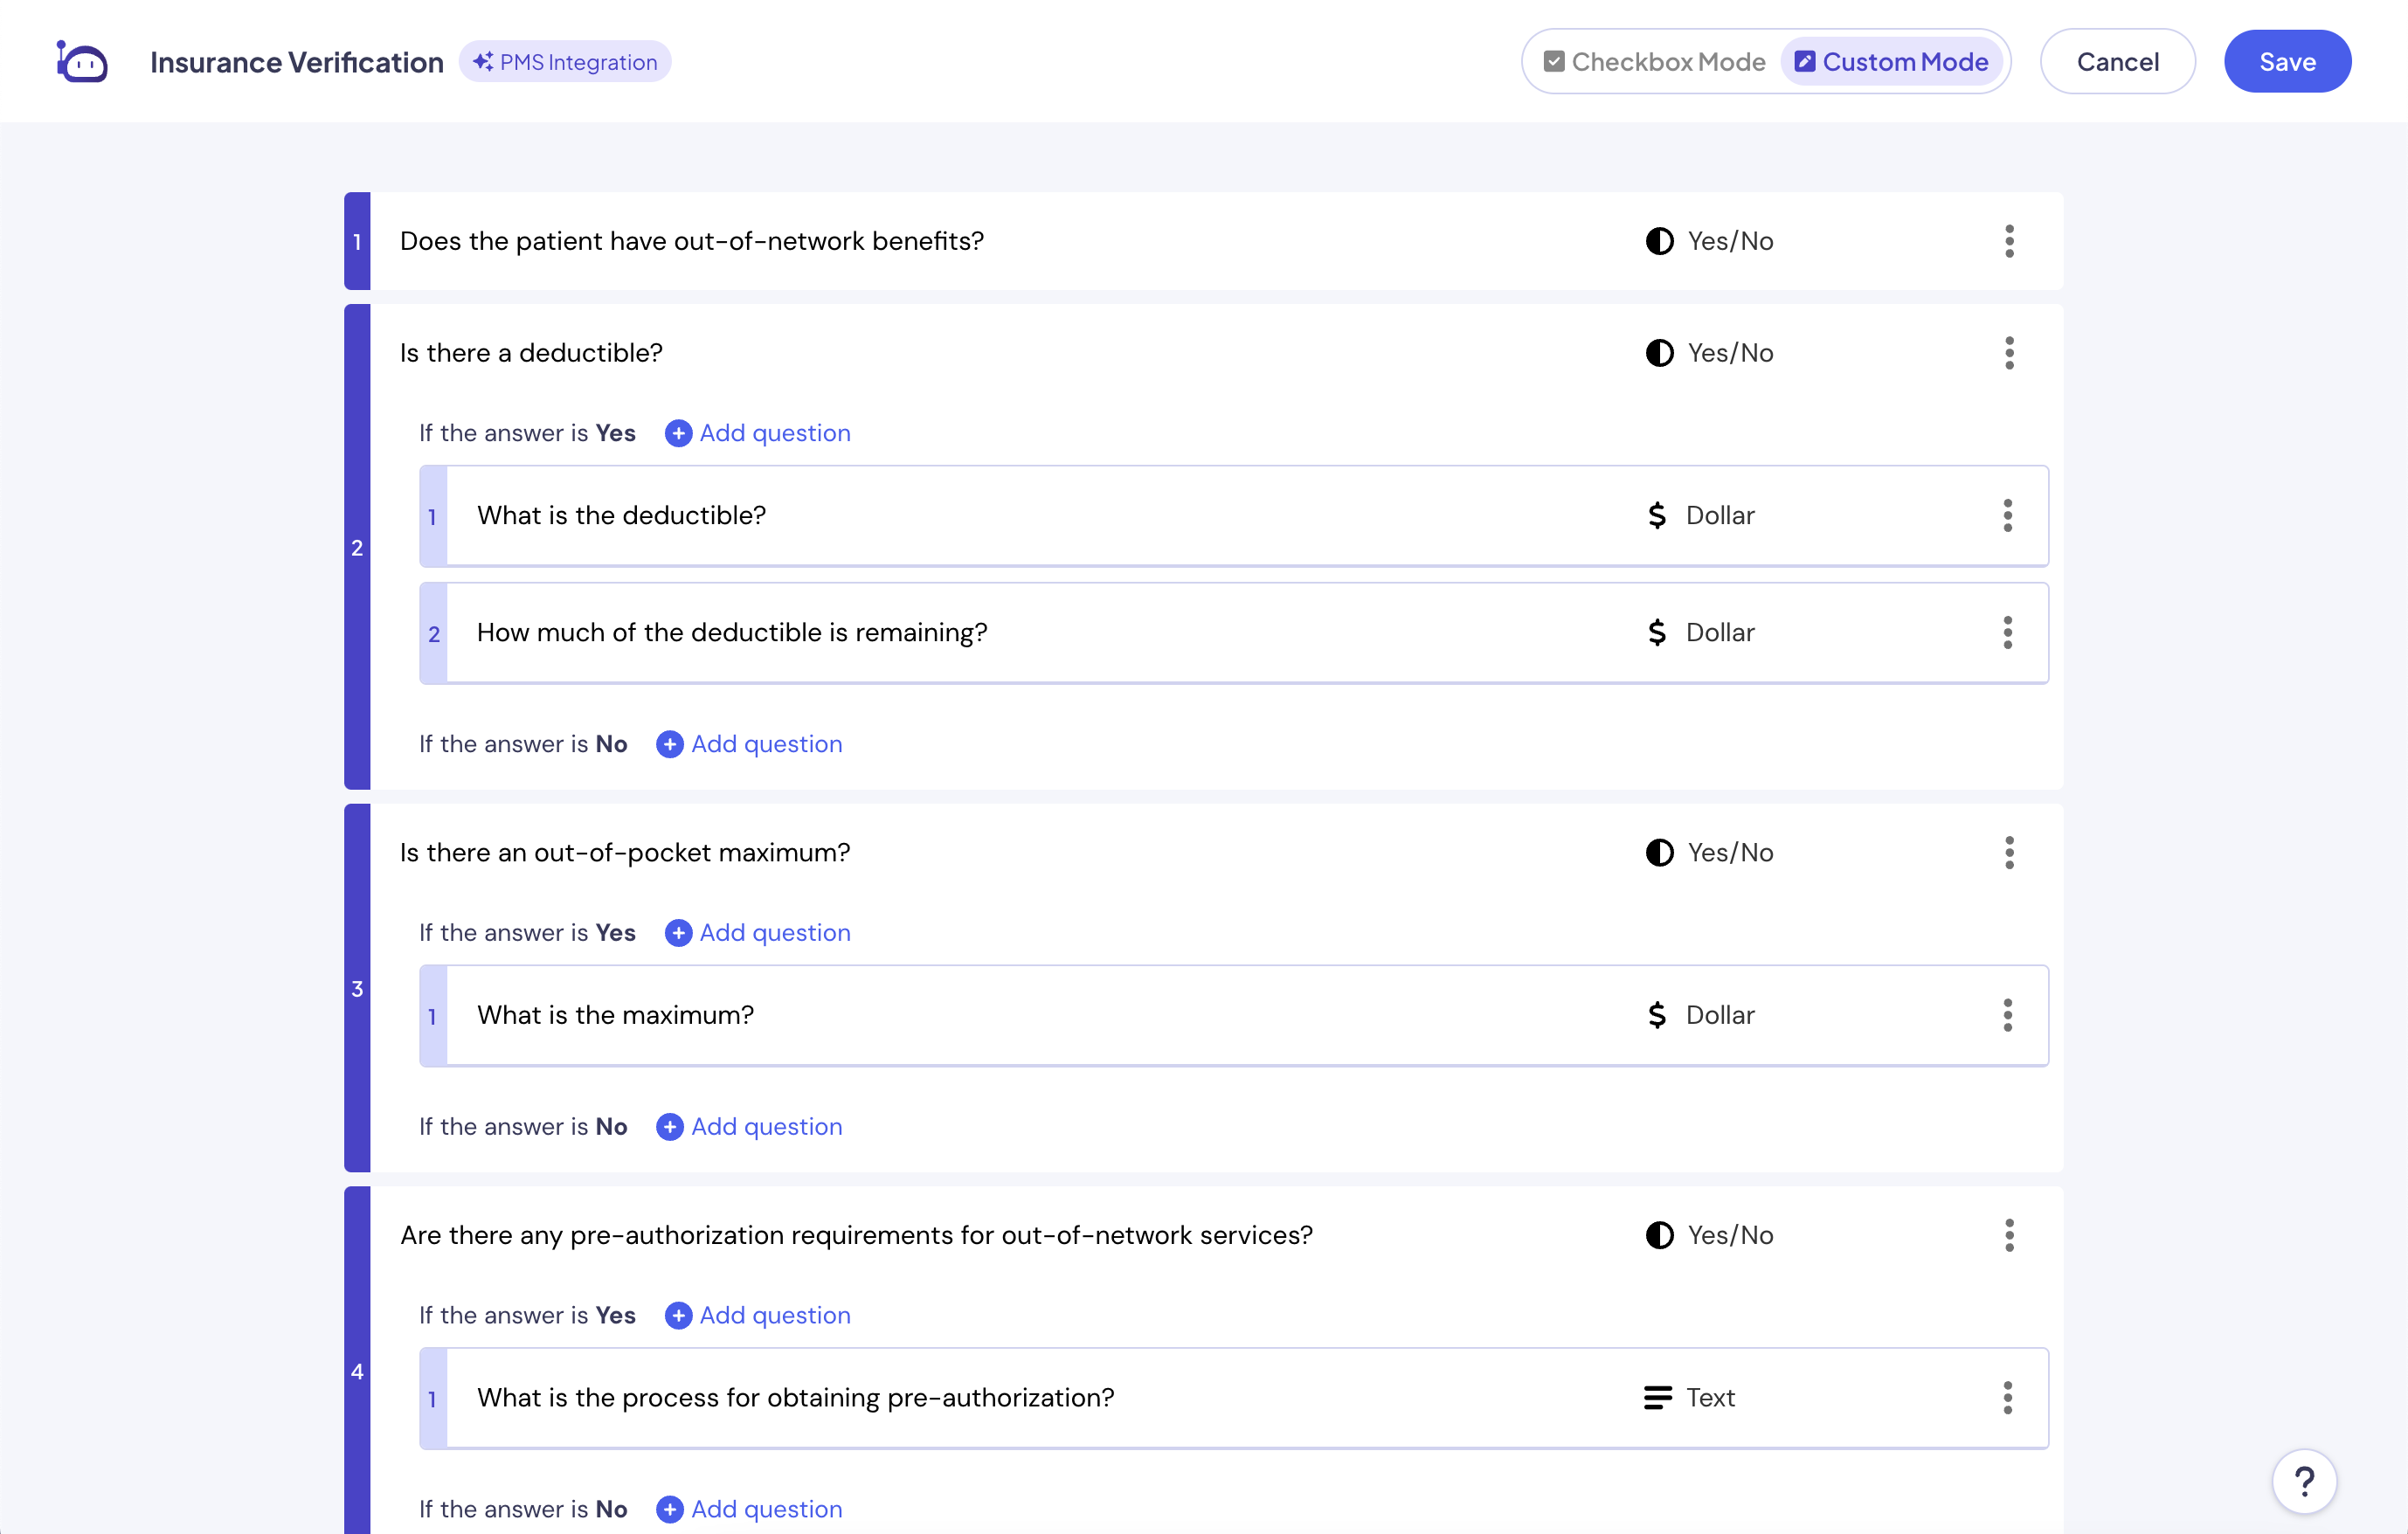This screenshot has height=1534, width=2408.
Task: Click the Cancel button
Action: point(2117,62)
